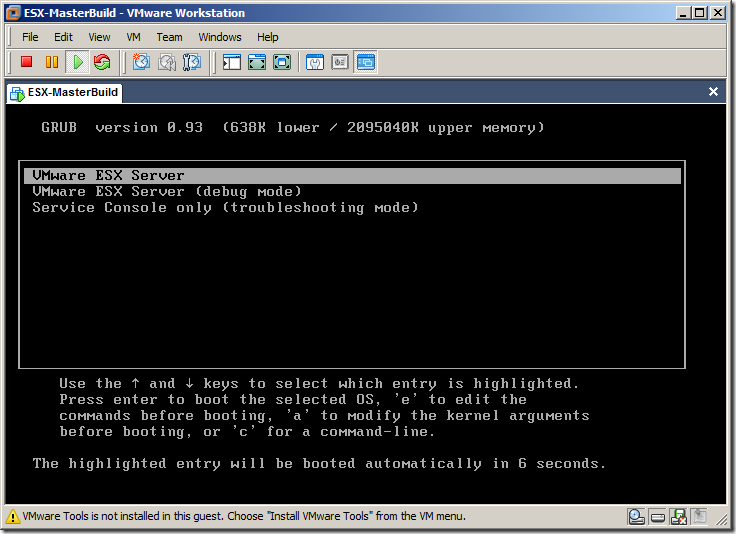Select the VMware ESX Server boot entry
This screenshot has height=534, width=736.
tap(352, 175)
